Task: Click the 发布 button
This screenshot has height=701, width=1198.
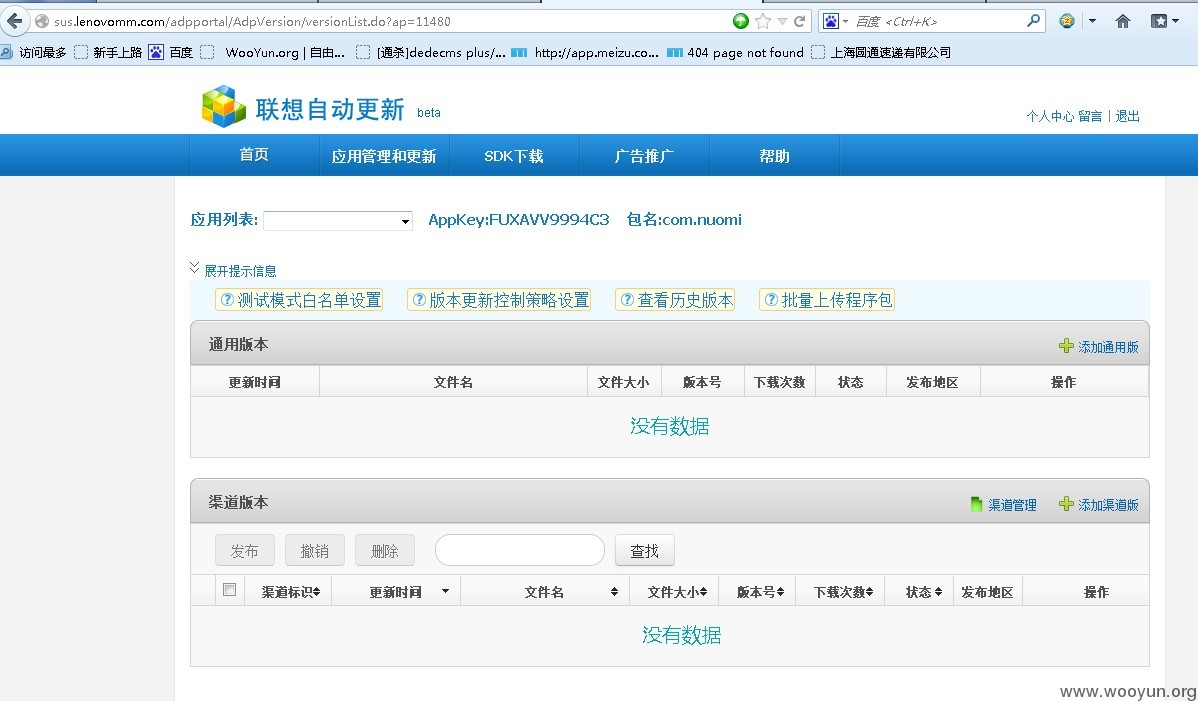Action: pos(244,551)
